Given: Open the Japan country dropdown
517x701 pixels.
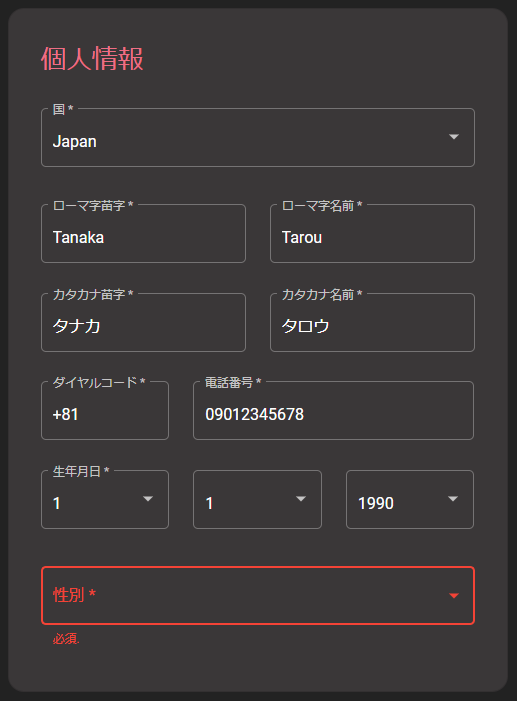Looking at the screenshot, I should point(258,137).
